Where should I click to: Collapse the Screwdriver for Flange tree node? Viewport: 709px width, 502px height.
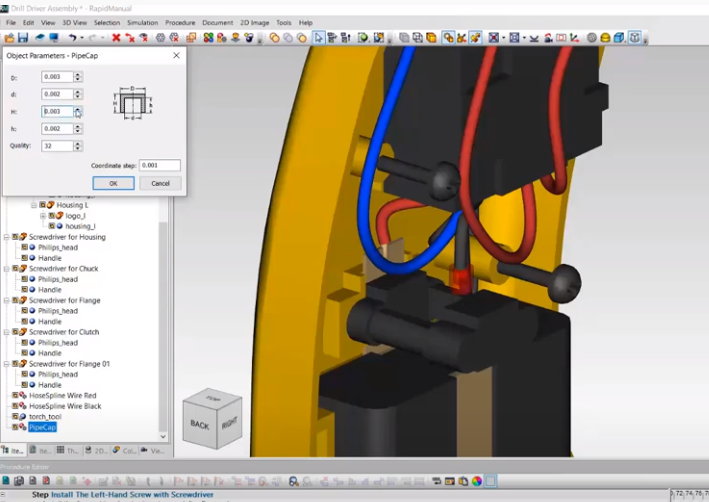[7, 300]
